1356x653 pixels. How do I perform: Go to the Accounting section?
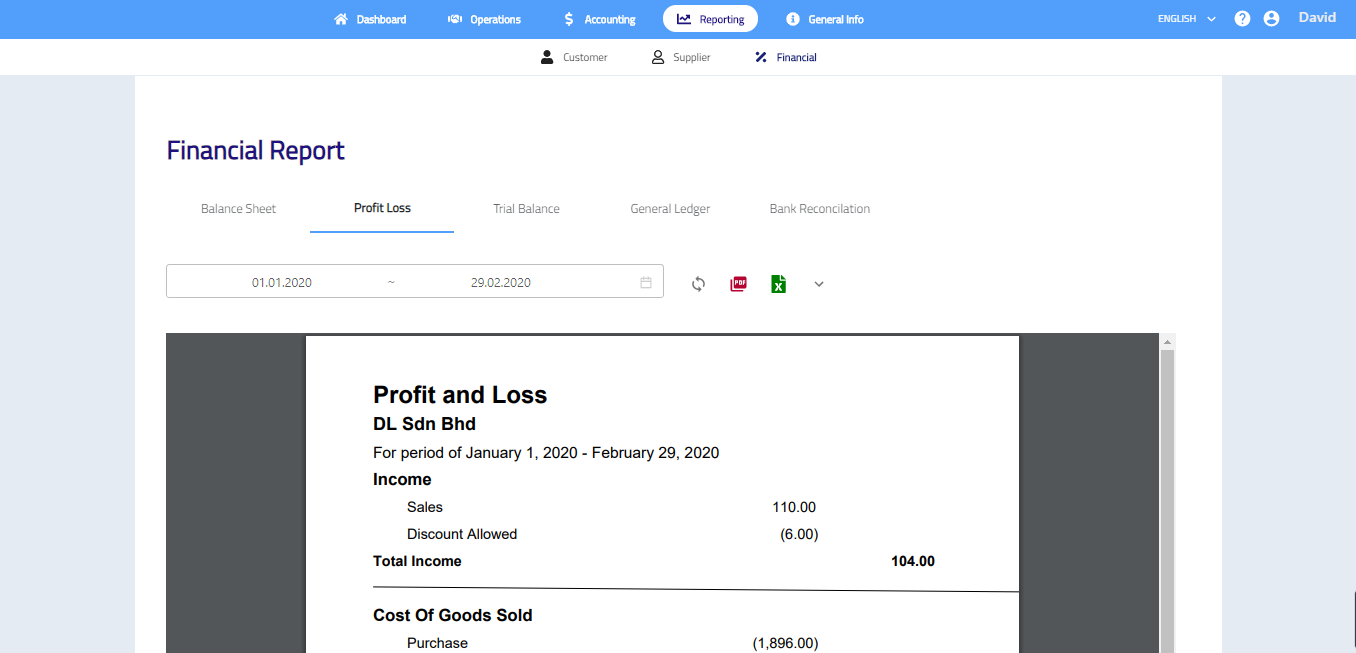(599, 19)
